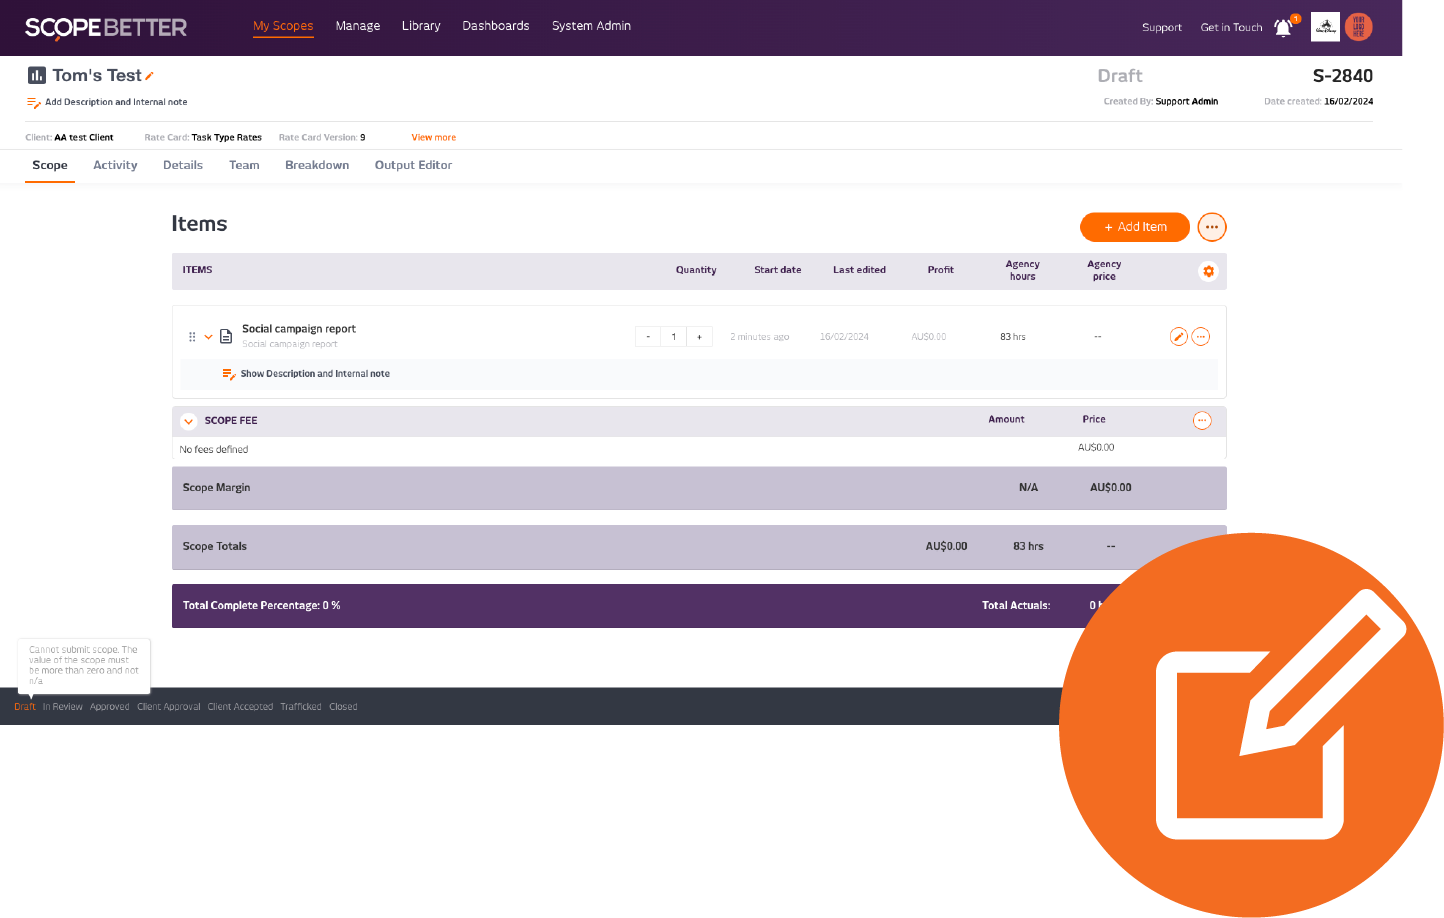Image resolution: width=1444 pixels, height=918 pixels.
Task: Switch to the Breakdown tab
Action: click(x=317, y=165)
